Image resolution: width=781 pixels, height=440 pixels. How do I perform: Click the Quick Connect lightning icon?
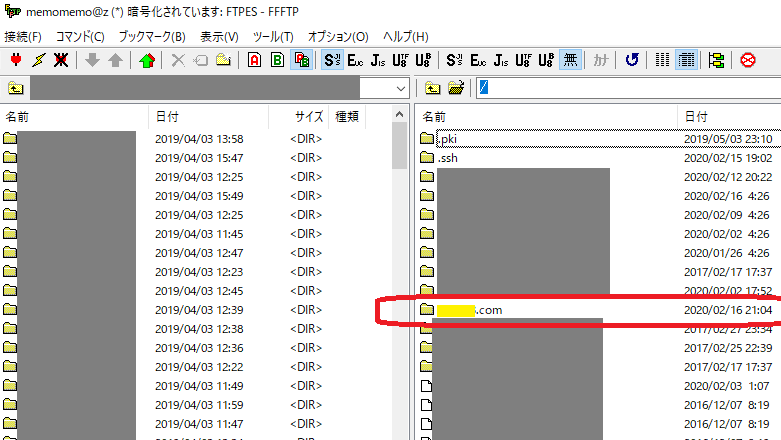(x=38, y=60)
